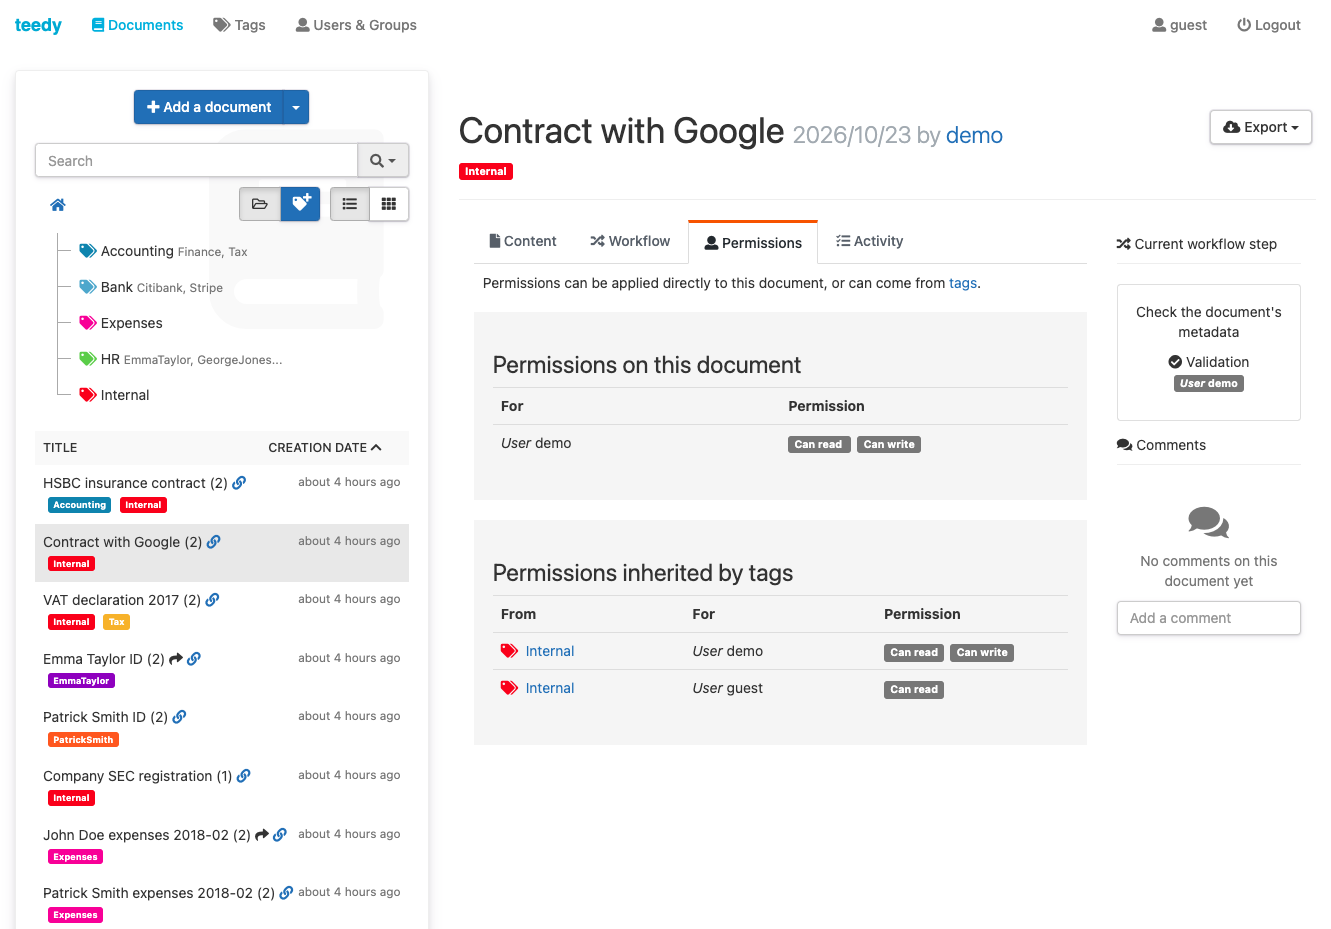Switch to grid display mode
The width and height of the screenshot is (1331, 929).
(x=389, y=204)
